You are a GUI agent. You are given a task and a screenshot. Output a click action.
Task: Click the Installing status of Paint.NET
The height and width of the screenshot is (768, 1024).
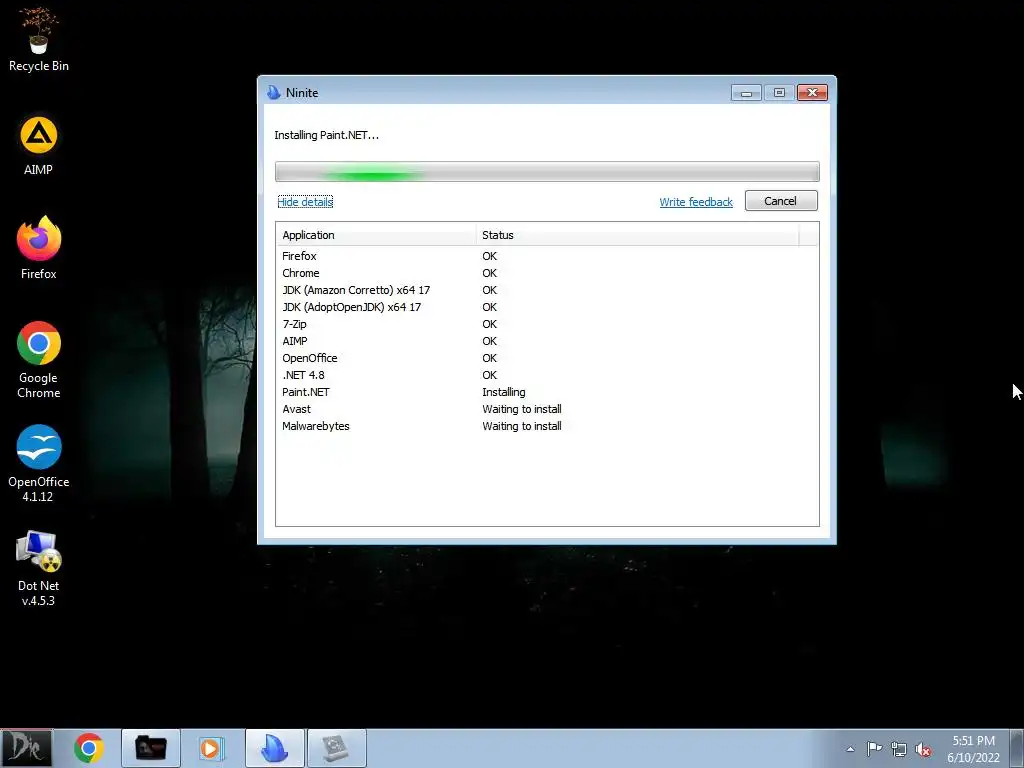504,392
